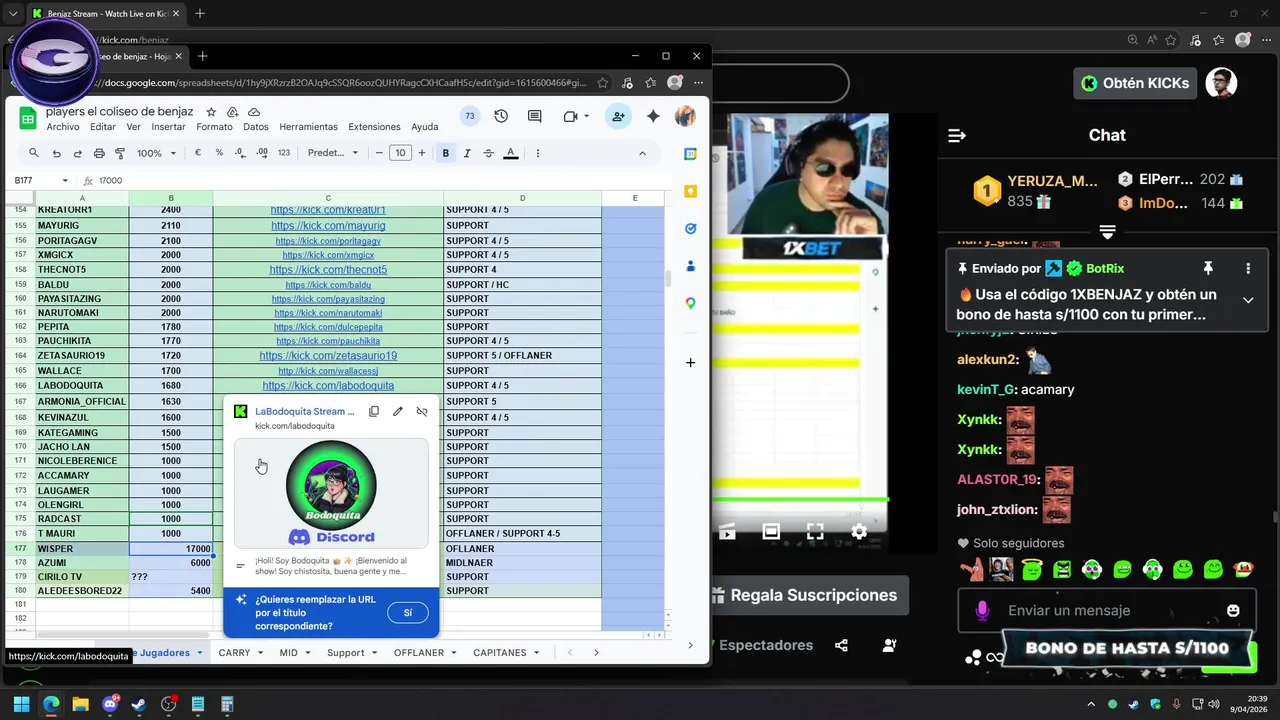
Task: Open the Archivo menu
Action: pos(63,127)
